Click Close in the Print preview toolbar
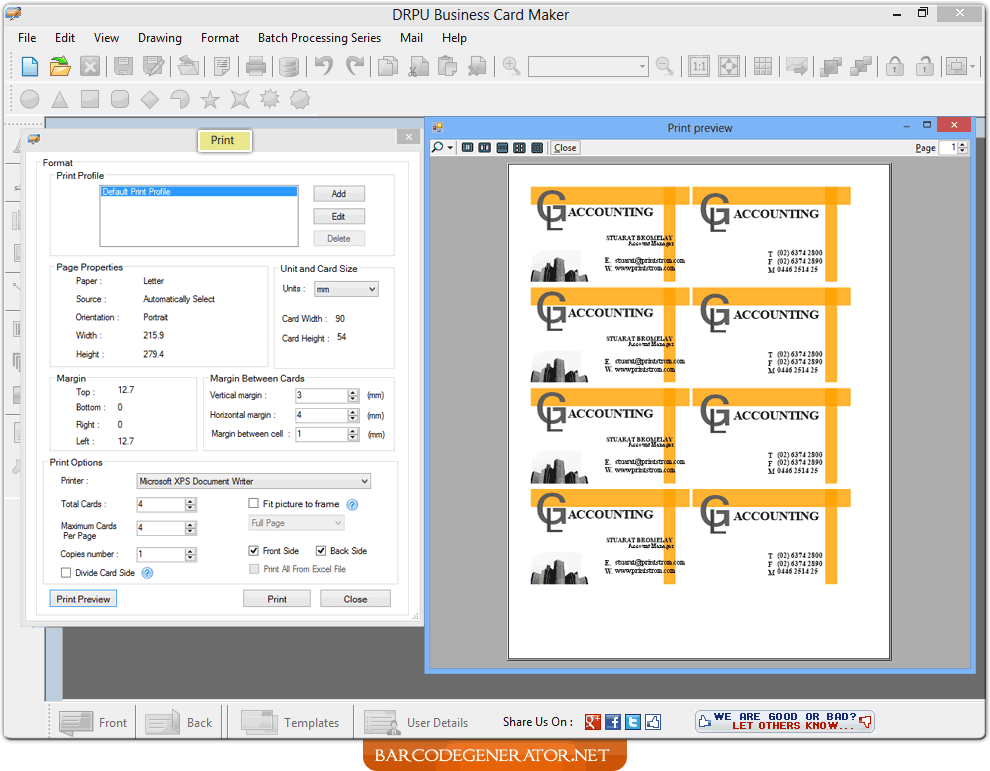Screen dimensions: 990x771 [x=565, y=148]
